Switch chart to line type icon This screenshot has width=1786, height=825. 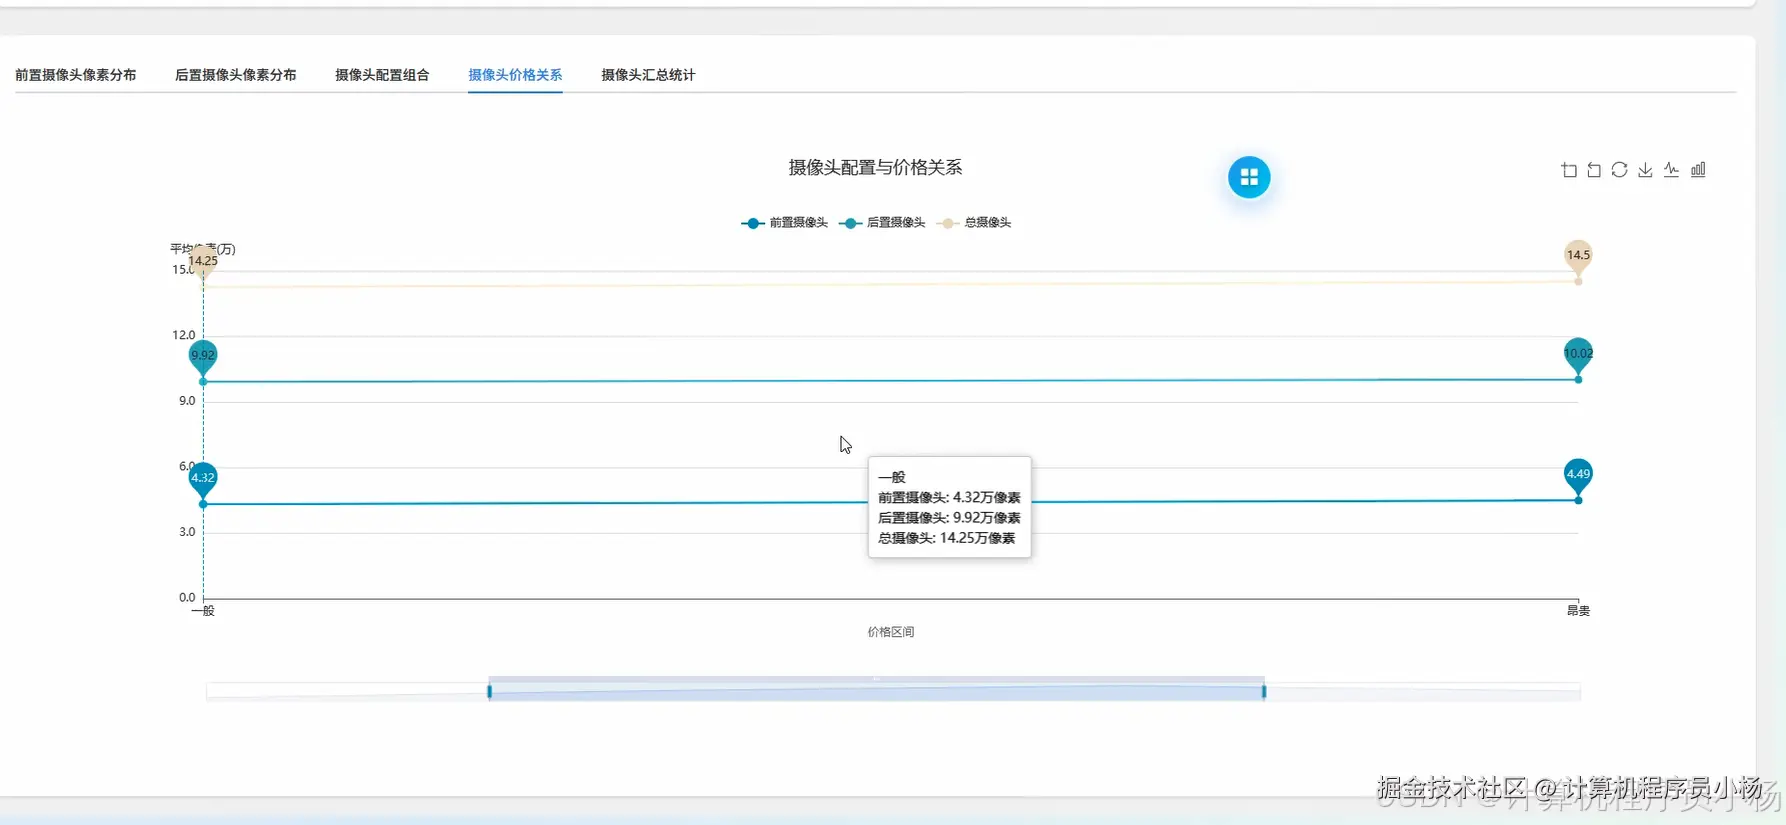(x=1671, y=170)
